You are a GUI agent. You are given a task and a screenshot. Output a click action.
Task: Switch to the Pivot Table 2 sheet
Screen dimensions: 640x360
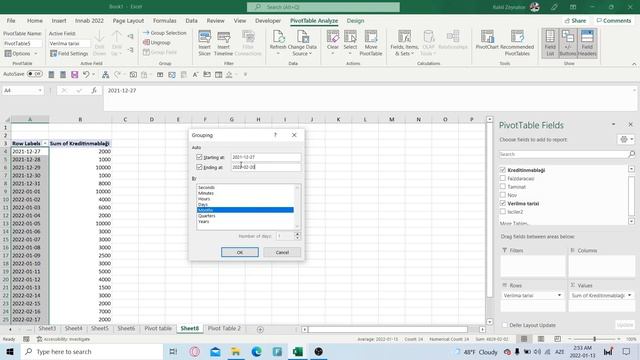click(x=224, y=328)
